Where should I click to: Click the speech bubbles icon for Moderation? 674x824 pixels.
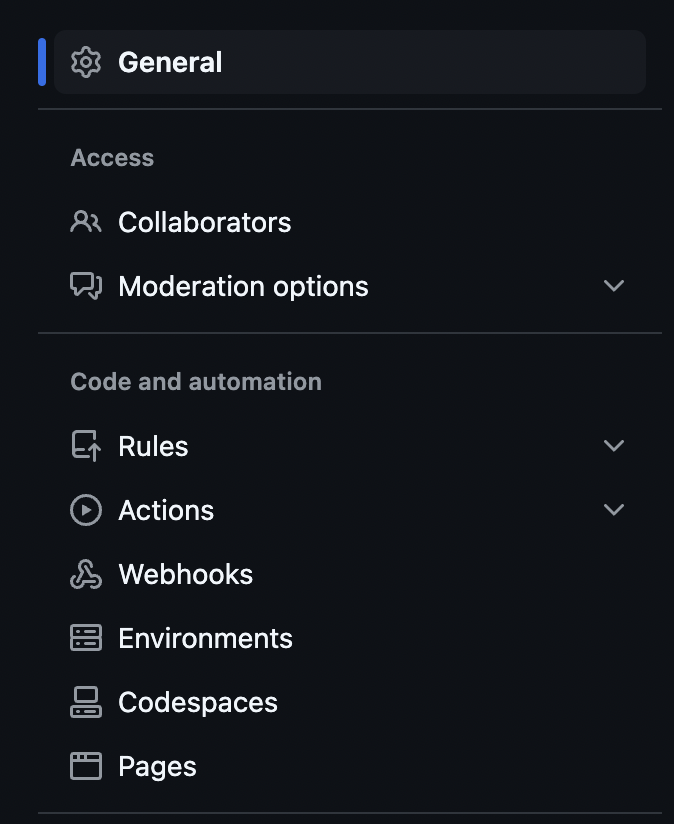(86, 286)
